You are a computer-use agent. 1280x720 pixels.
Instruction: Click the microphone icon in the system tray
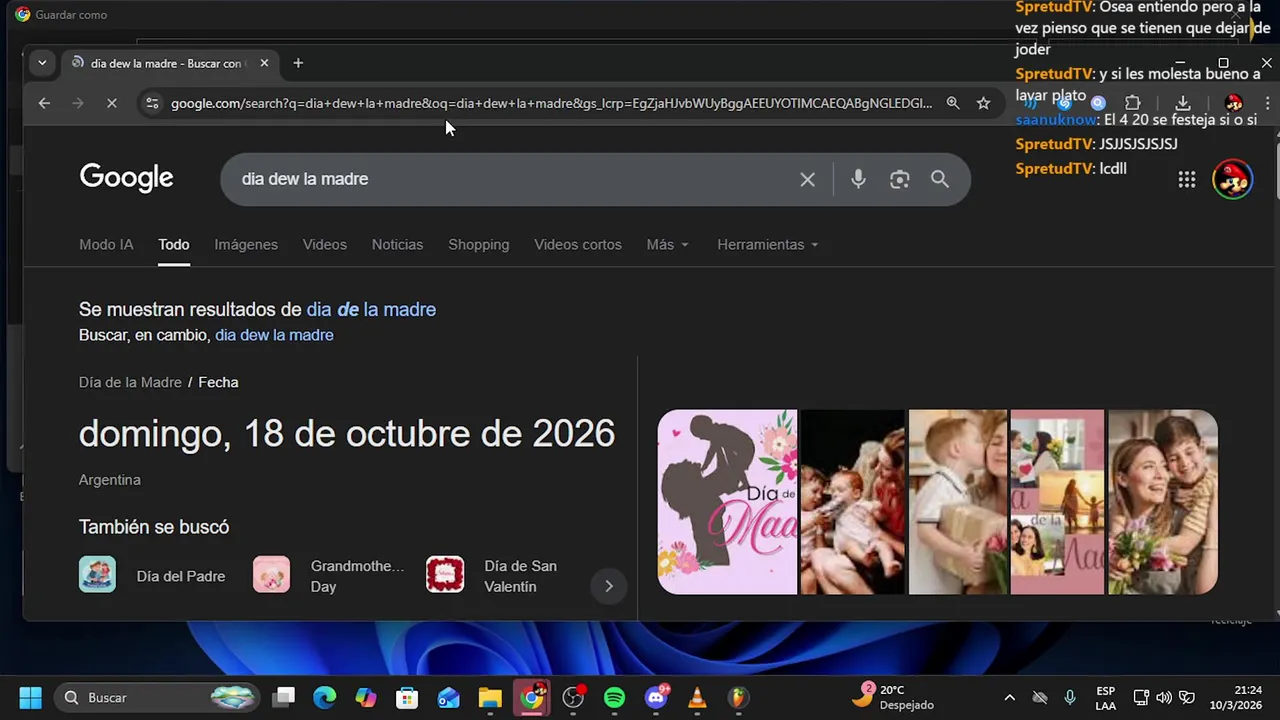tap(1070, 697)
